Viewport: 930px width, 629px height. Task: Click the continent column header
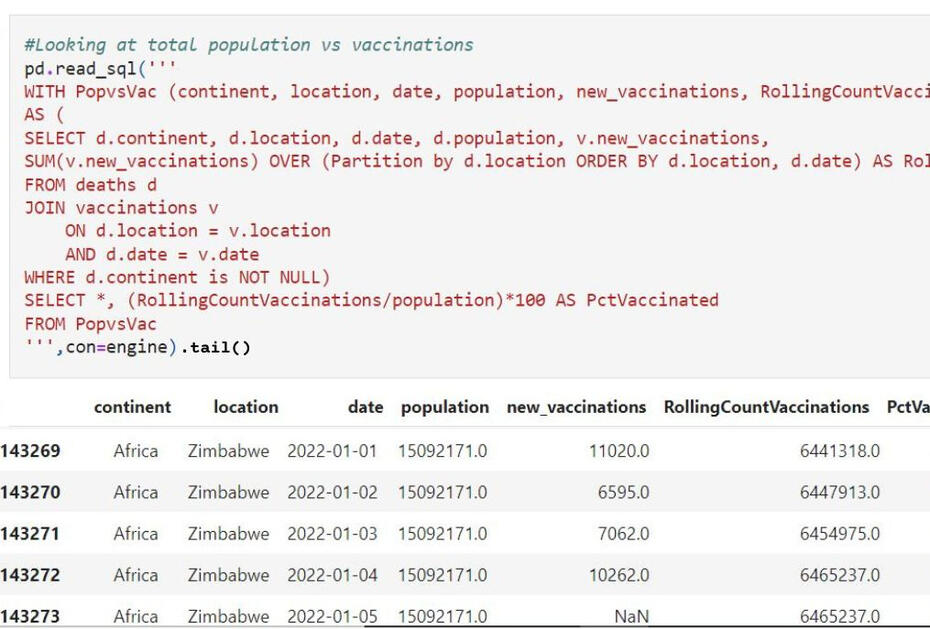(132, 407)
